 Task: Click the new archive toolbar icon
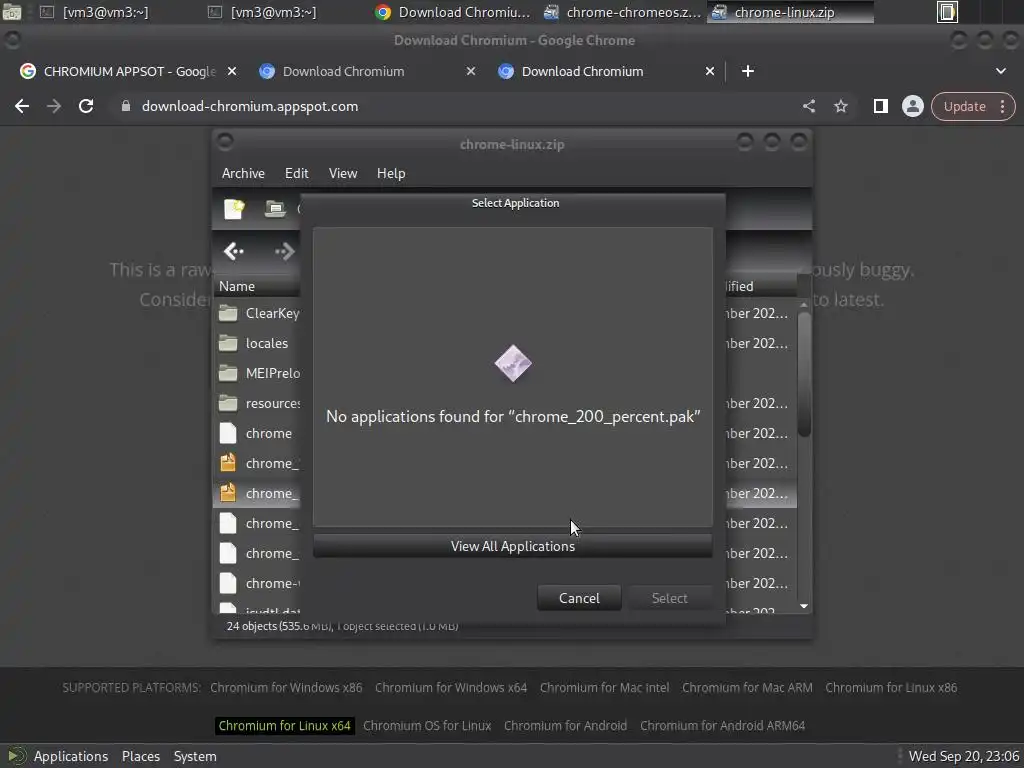tap(234, 209)
